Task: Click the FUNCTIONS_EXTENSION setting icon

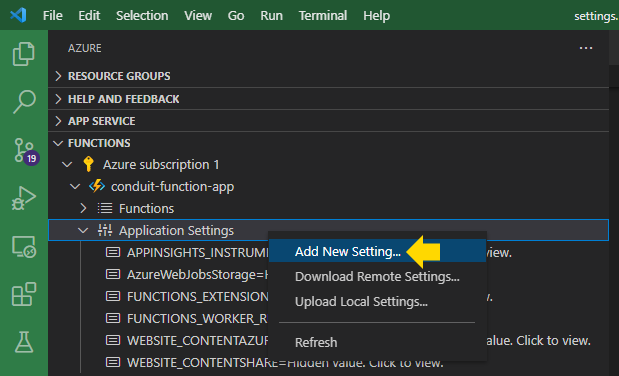Action: [x=113, y=296]
